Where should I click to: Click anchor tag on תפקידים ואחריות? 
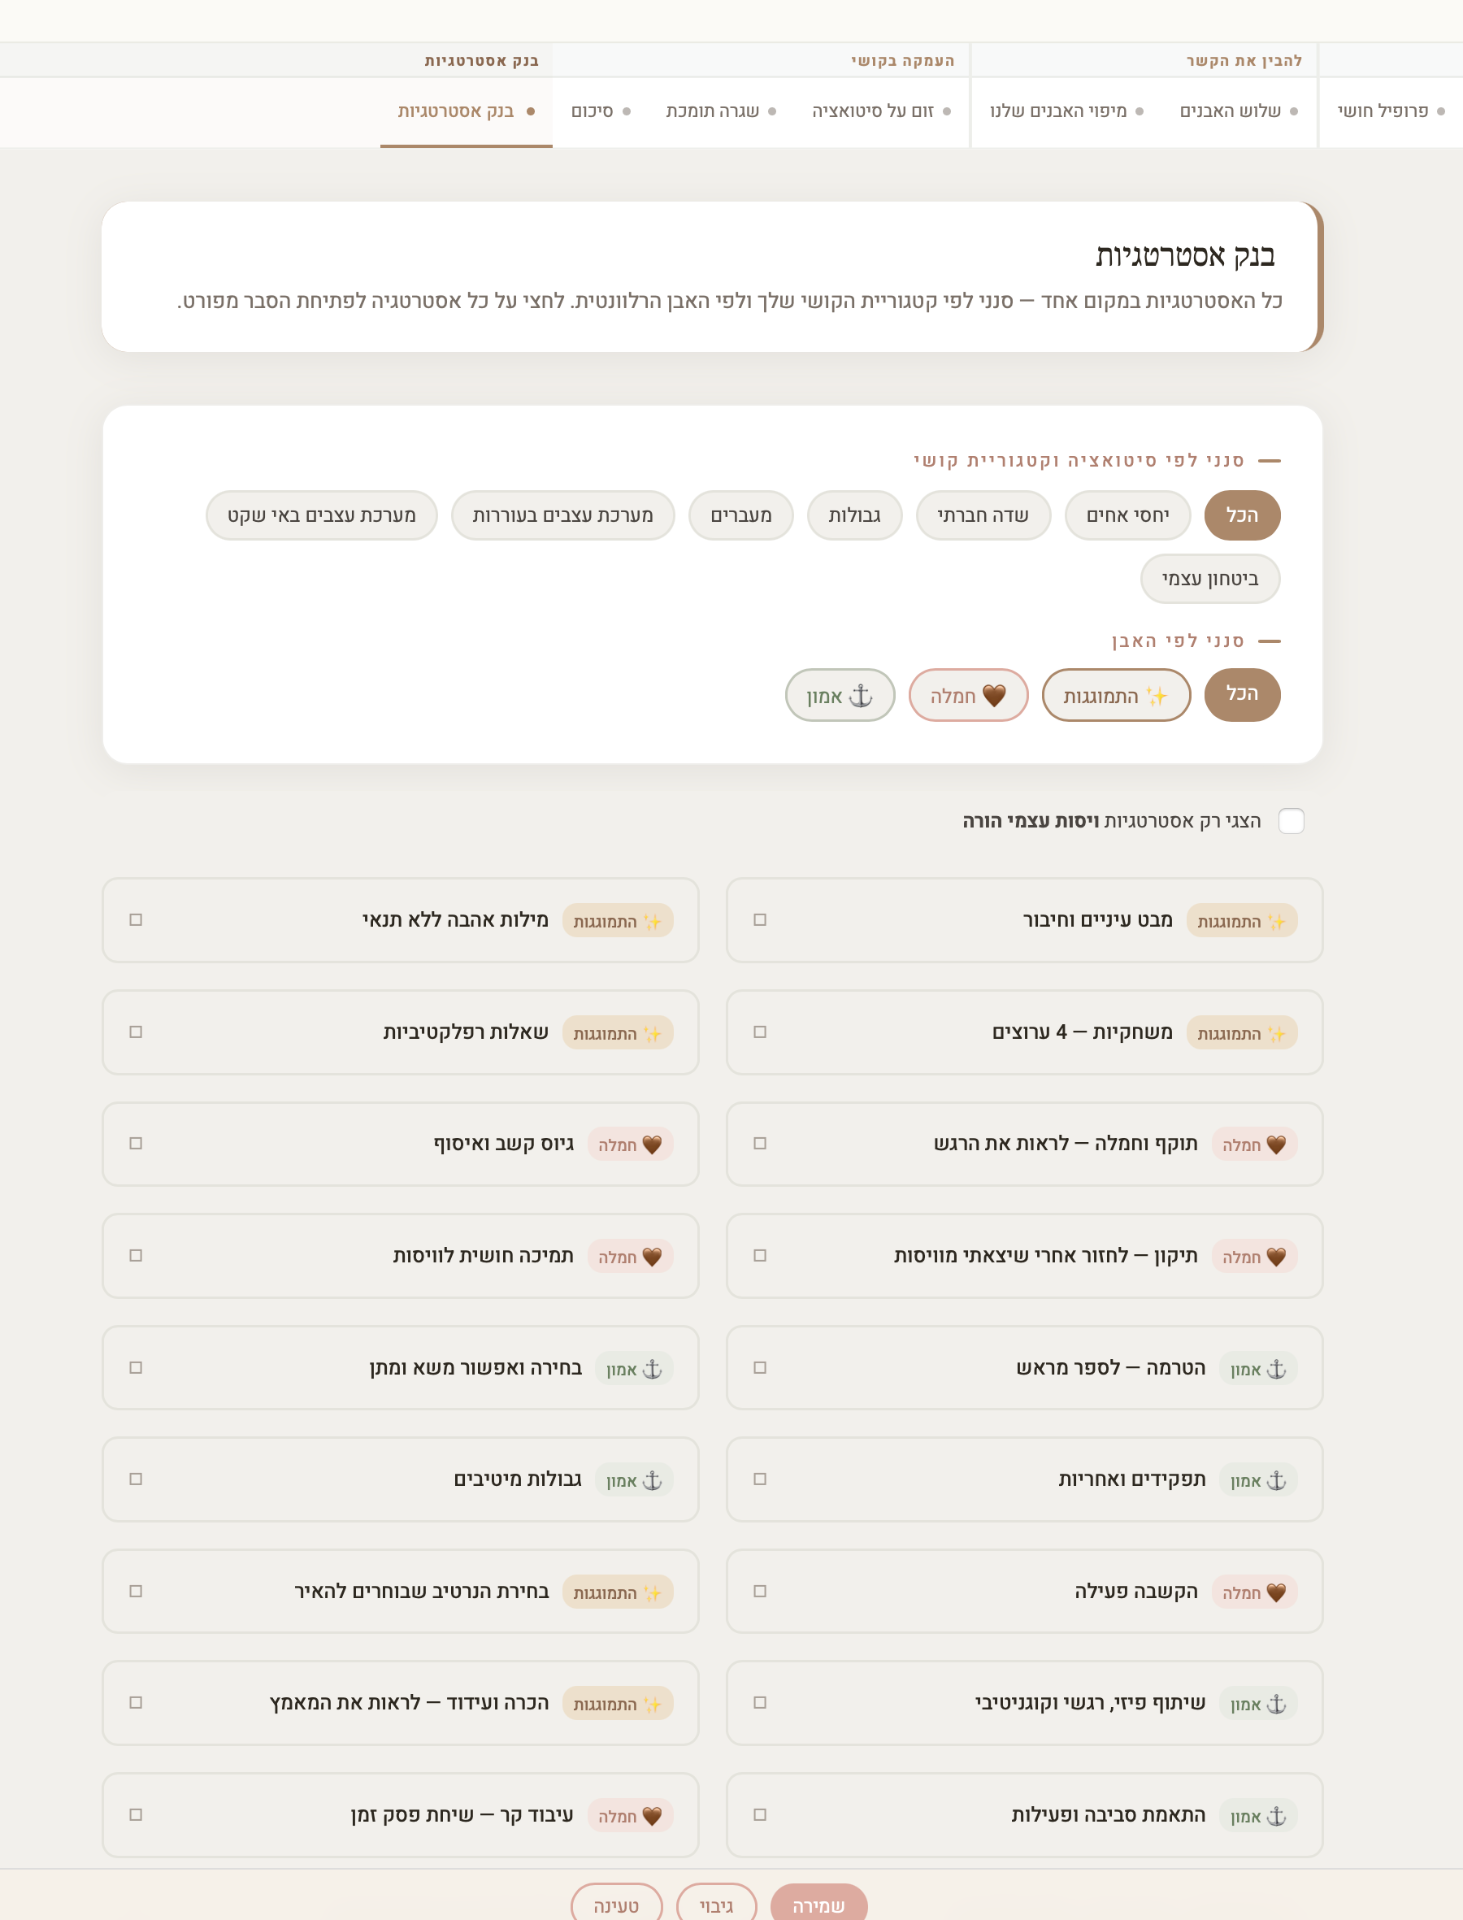tap(1258, 1480)
